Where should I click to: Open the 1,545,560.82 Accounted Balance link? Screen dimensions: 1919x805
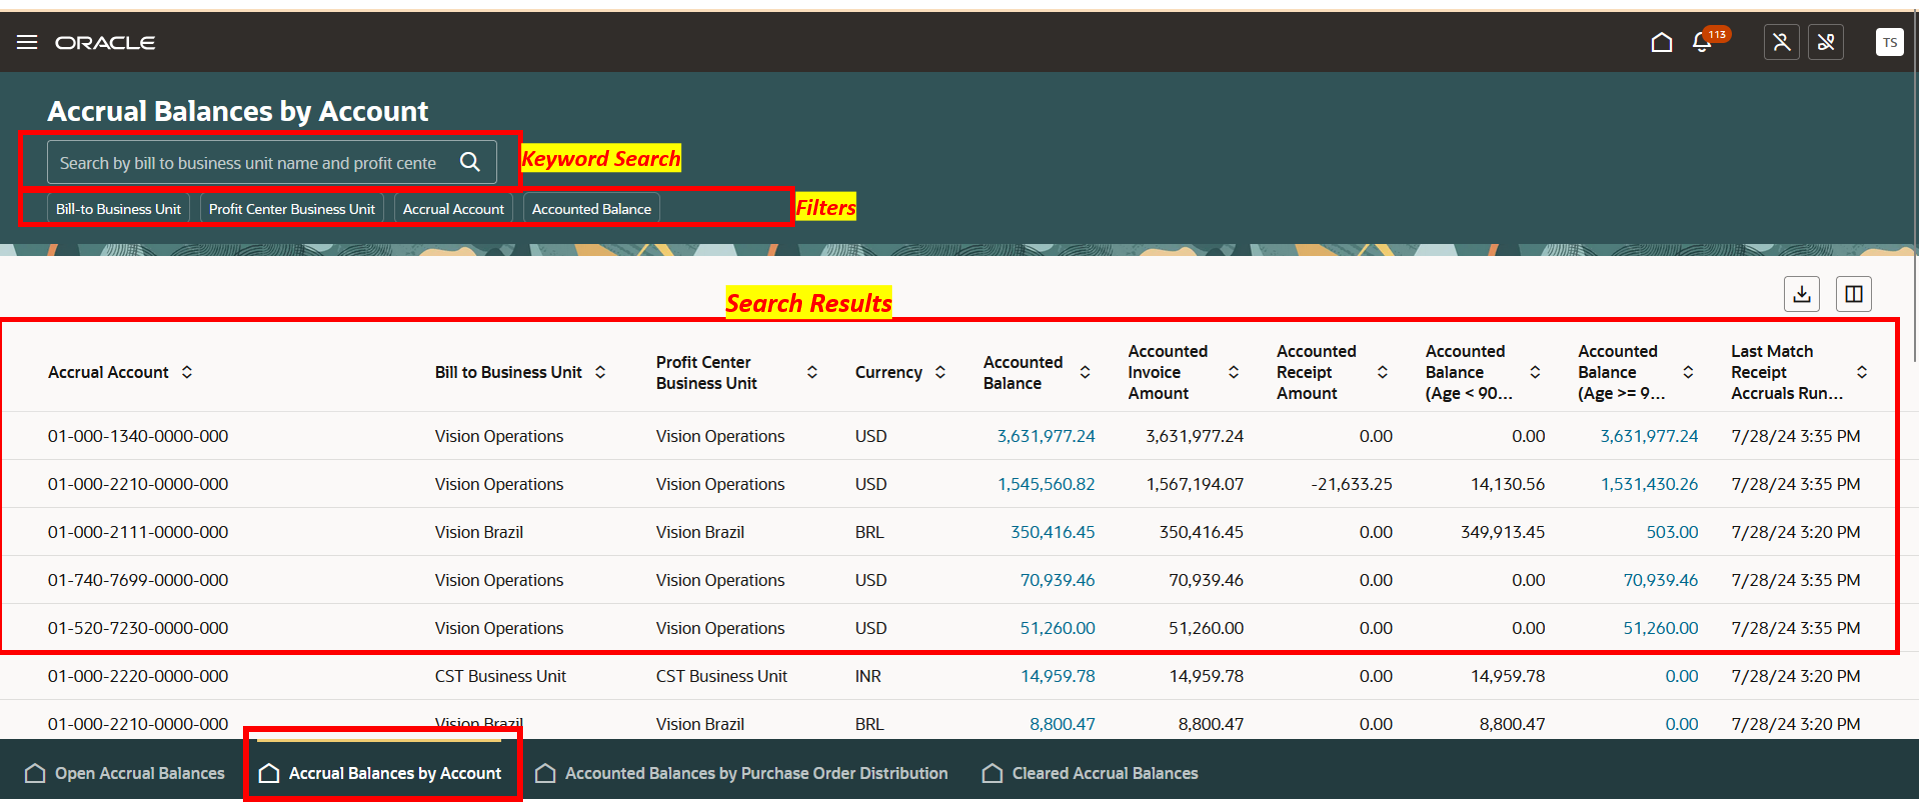tap(1046, 484)
